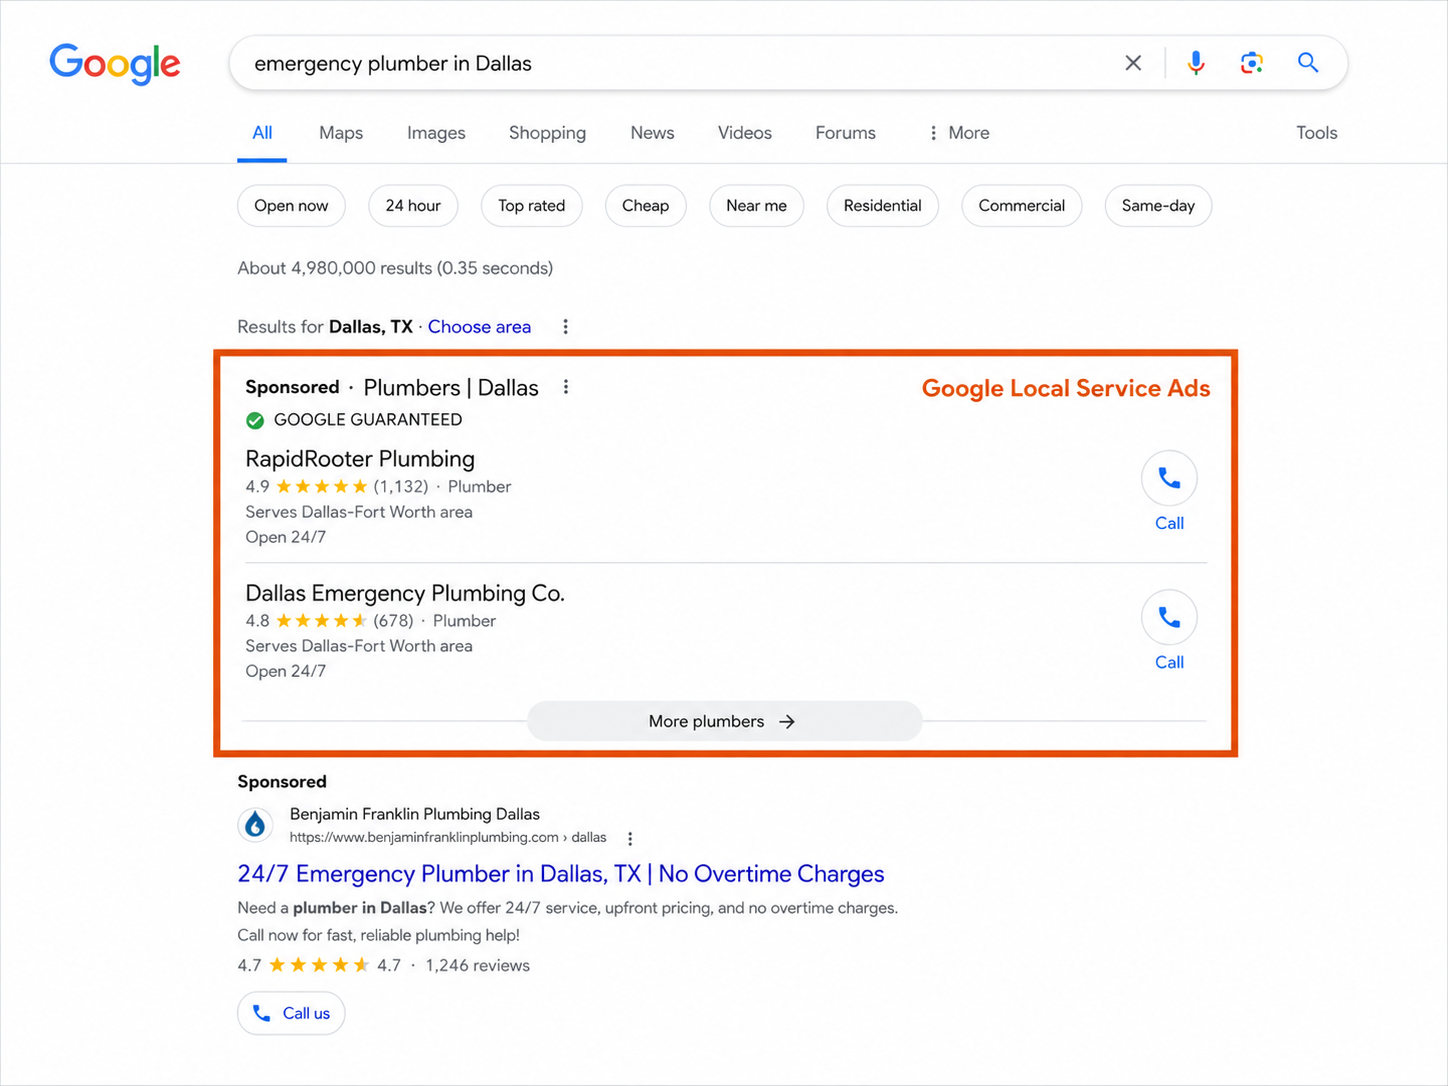
Task: Open options menu next to Plumbers | Dallas
Action: pos(566,387)
